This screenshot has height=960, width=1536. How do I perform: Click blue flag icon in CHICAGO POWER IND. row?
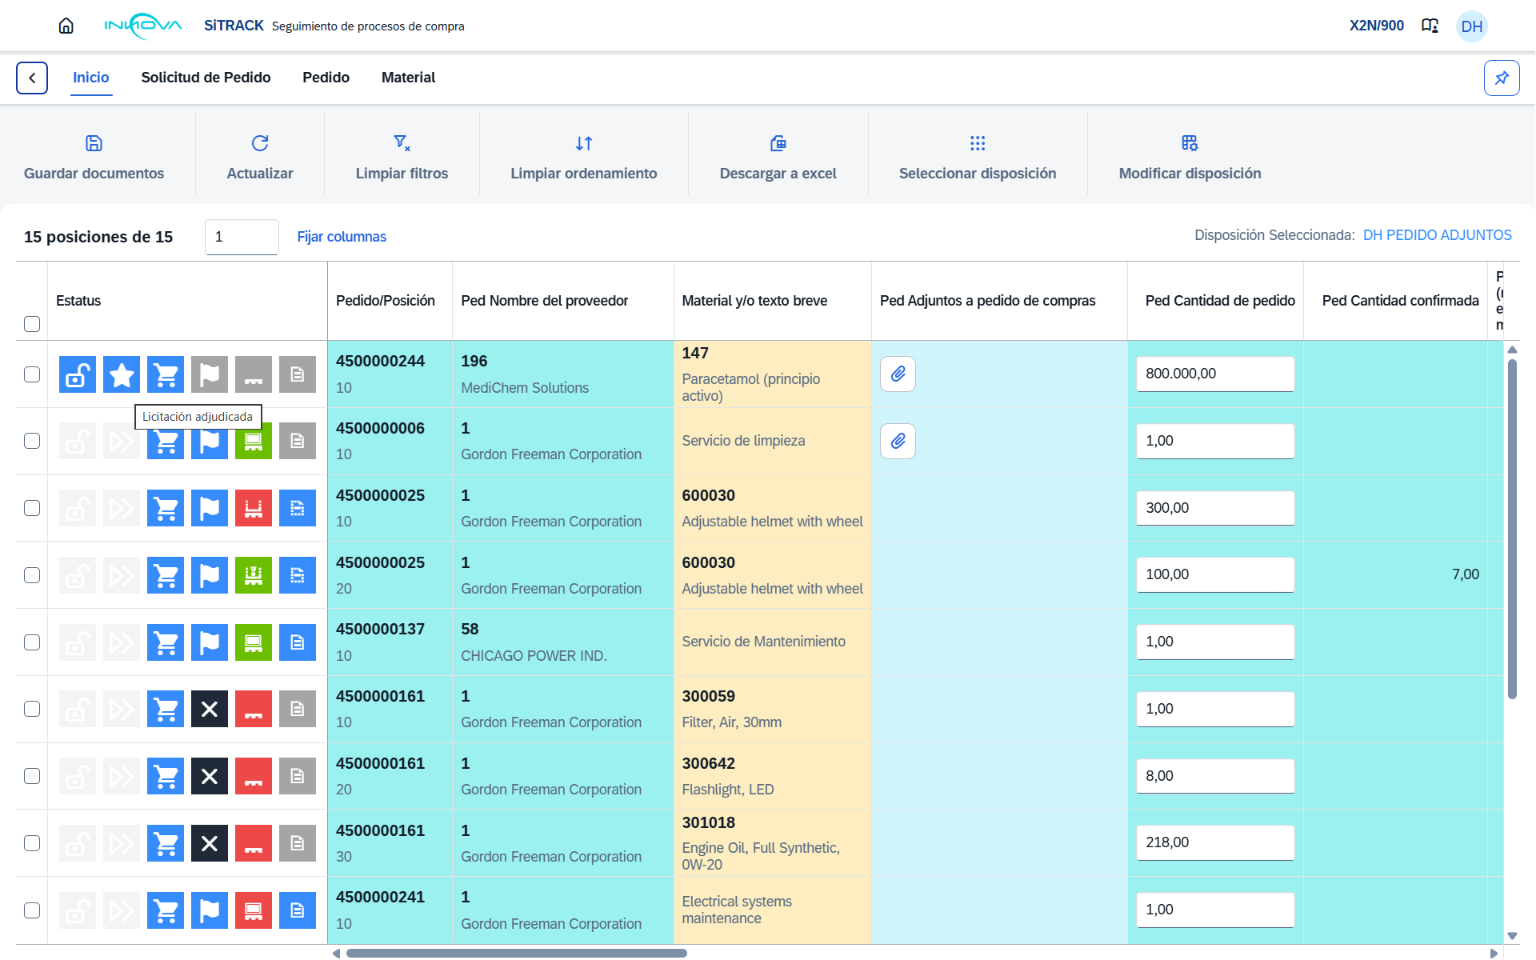210,642
